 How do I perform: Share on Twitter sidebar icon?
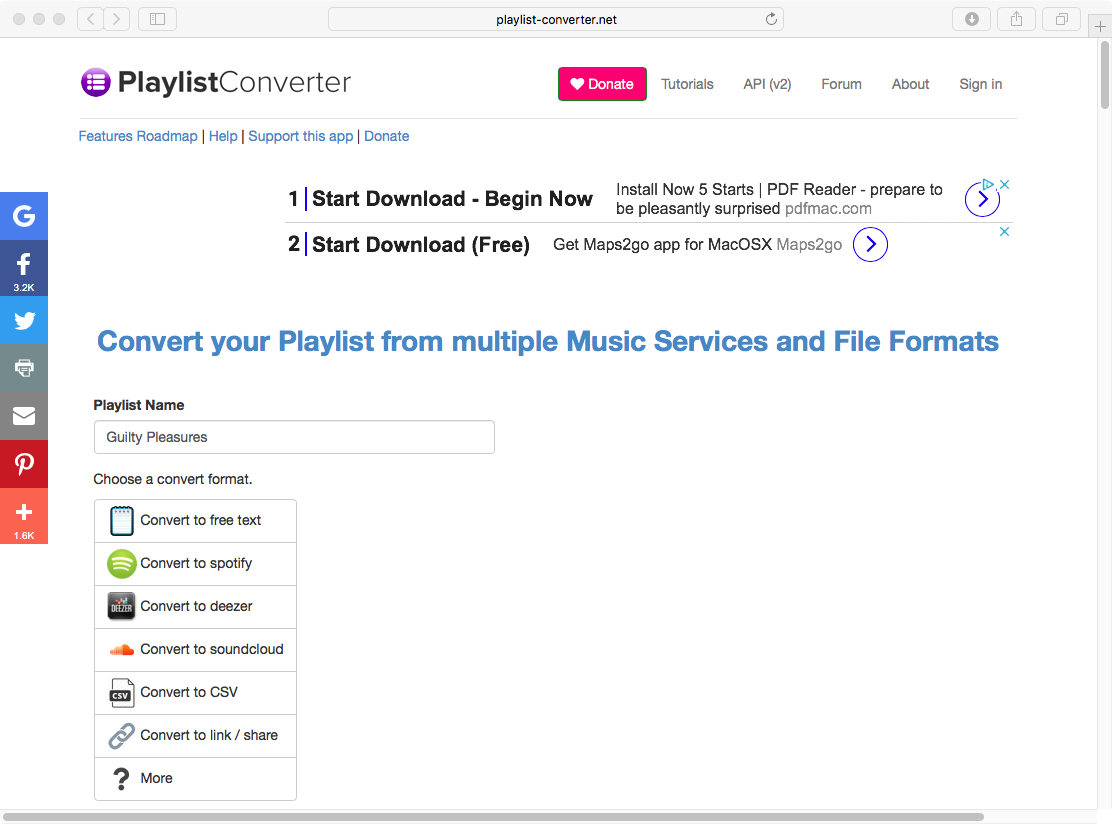(x=24, y=321)
